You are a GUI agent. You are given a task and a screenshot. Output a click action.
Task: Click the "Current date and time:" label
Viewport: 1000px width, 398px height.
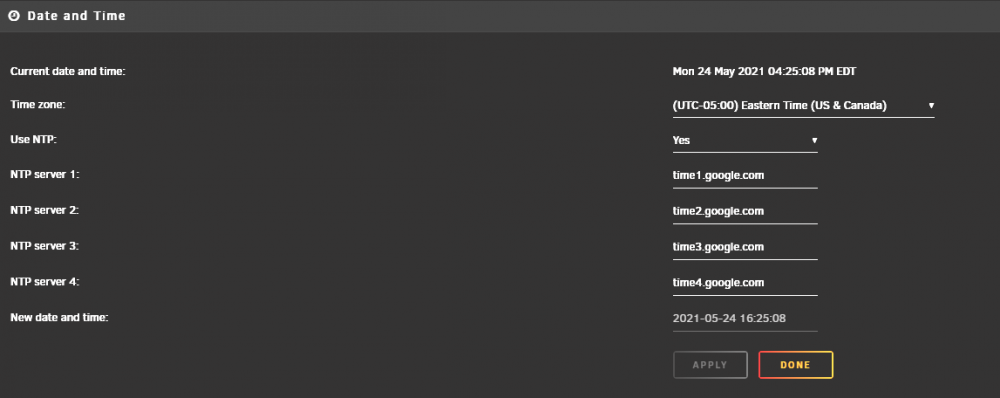coord(68,71)
